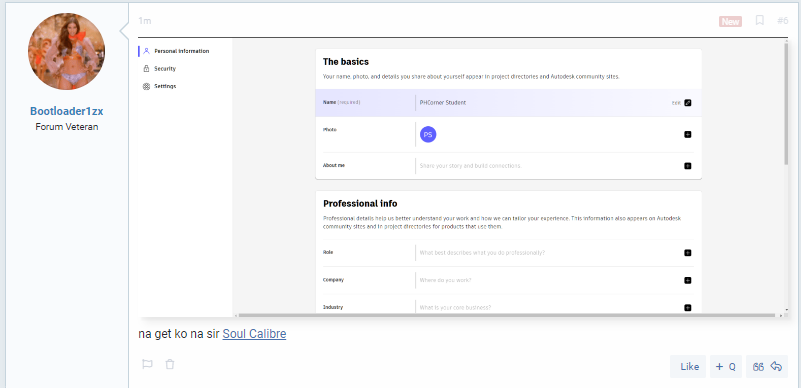Add Role using plus icon
The width and height of the screenshot is (801, 388).
tap(688, 253)
